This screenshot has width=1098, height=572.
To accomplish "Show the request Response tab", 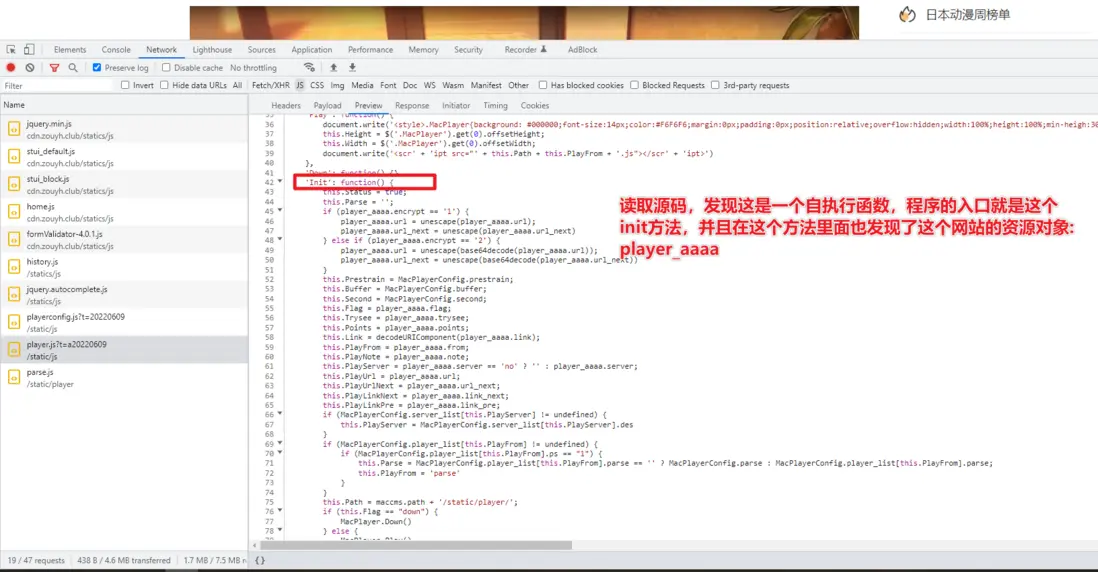I will coord(412,106).
